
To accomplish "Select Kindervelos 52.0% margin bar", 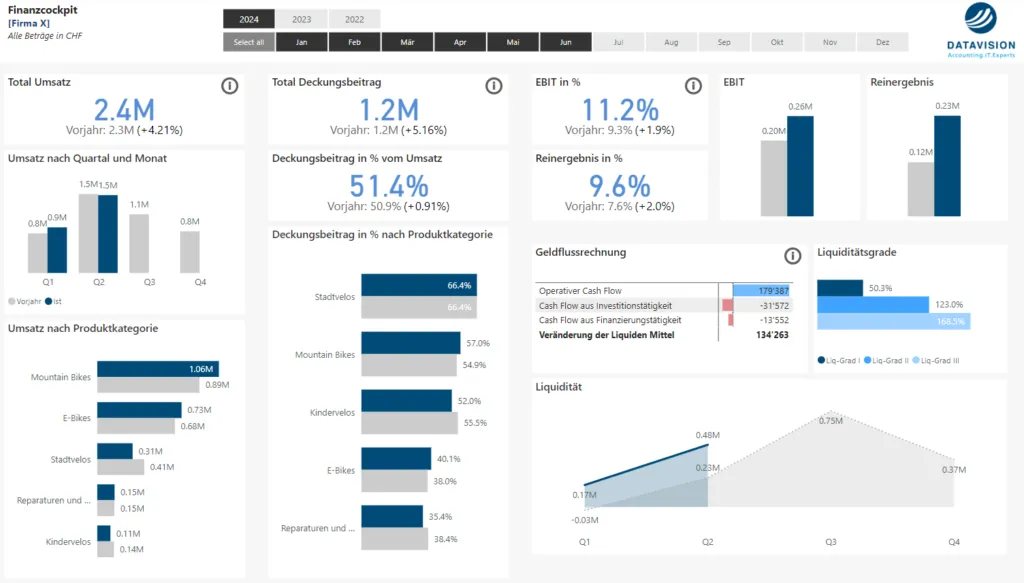I will pos(406,400).
